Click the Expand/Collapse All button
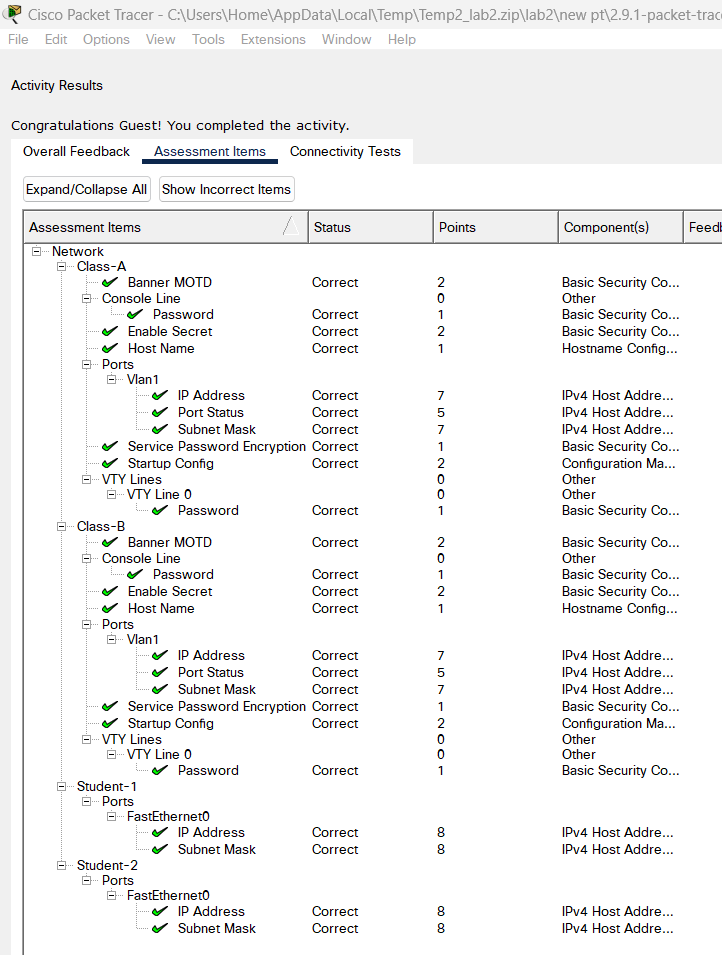Viewport: 722px width, 955px height. coord(87,189)
